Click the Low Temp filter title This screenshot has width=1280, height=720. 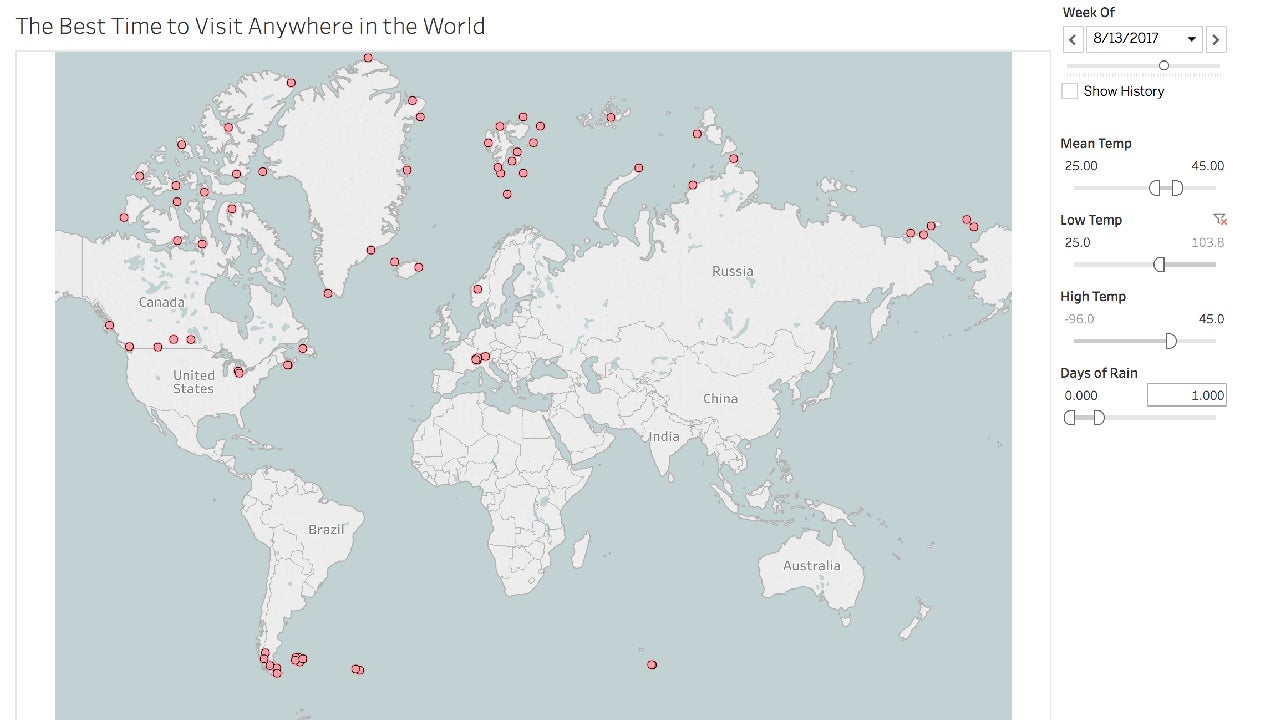1091,220
